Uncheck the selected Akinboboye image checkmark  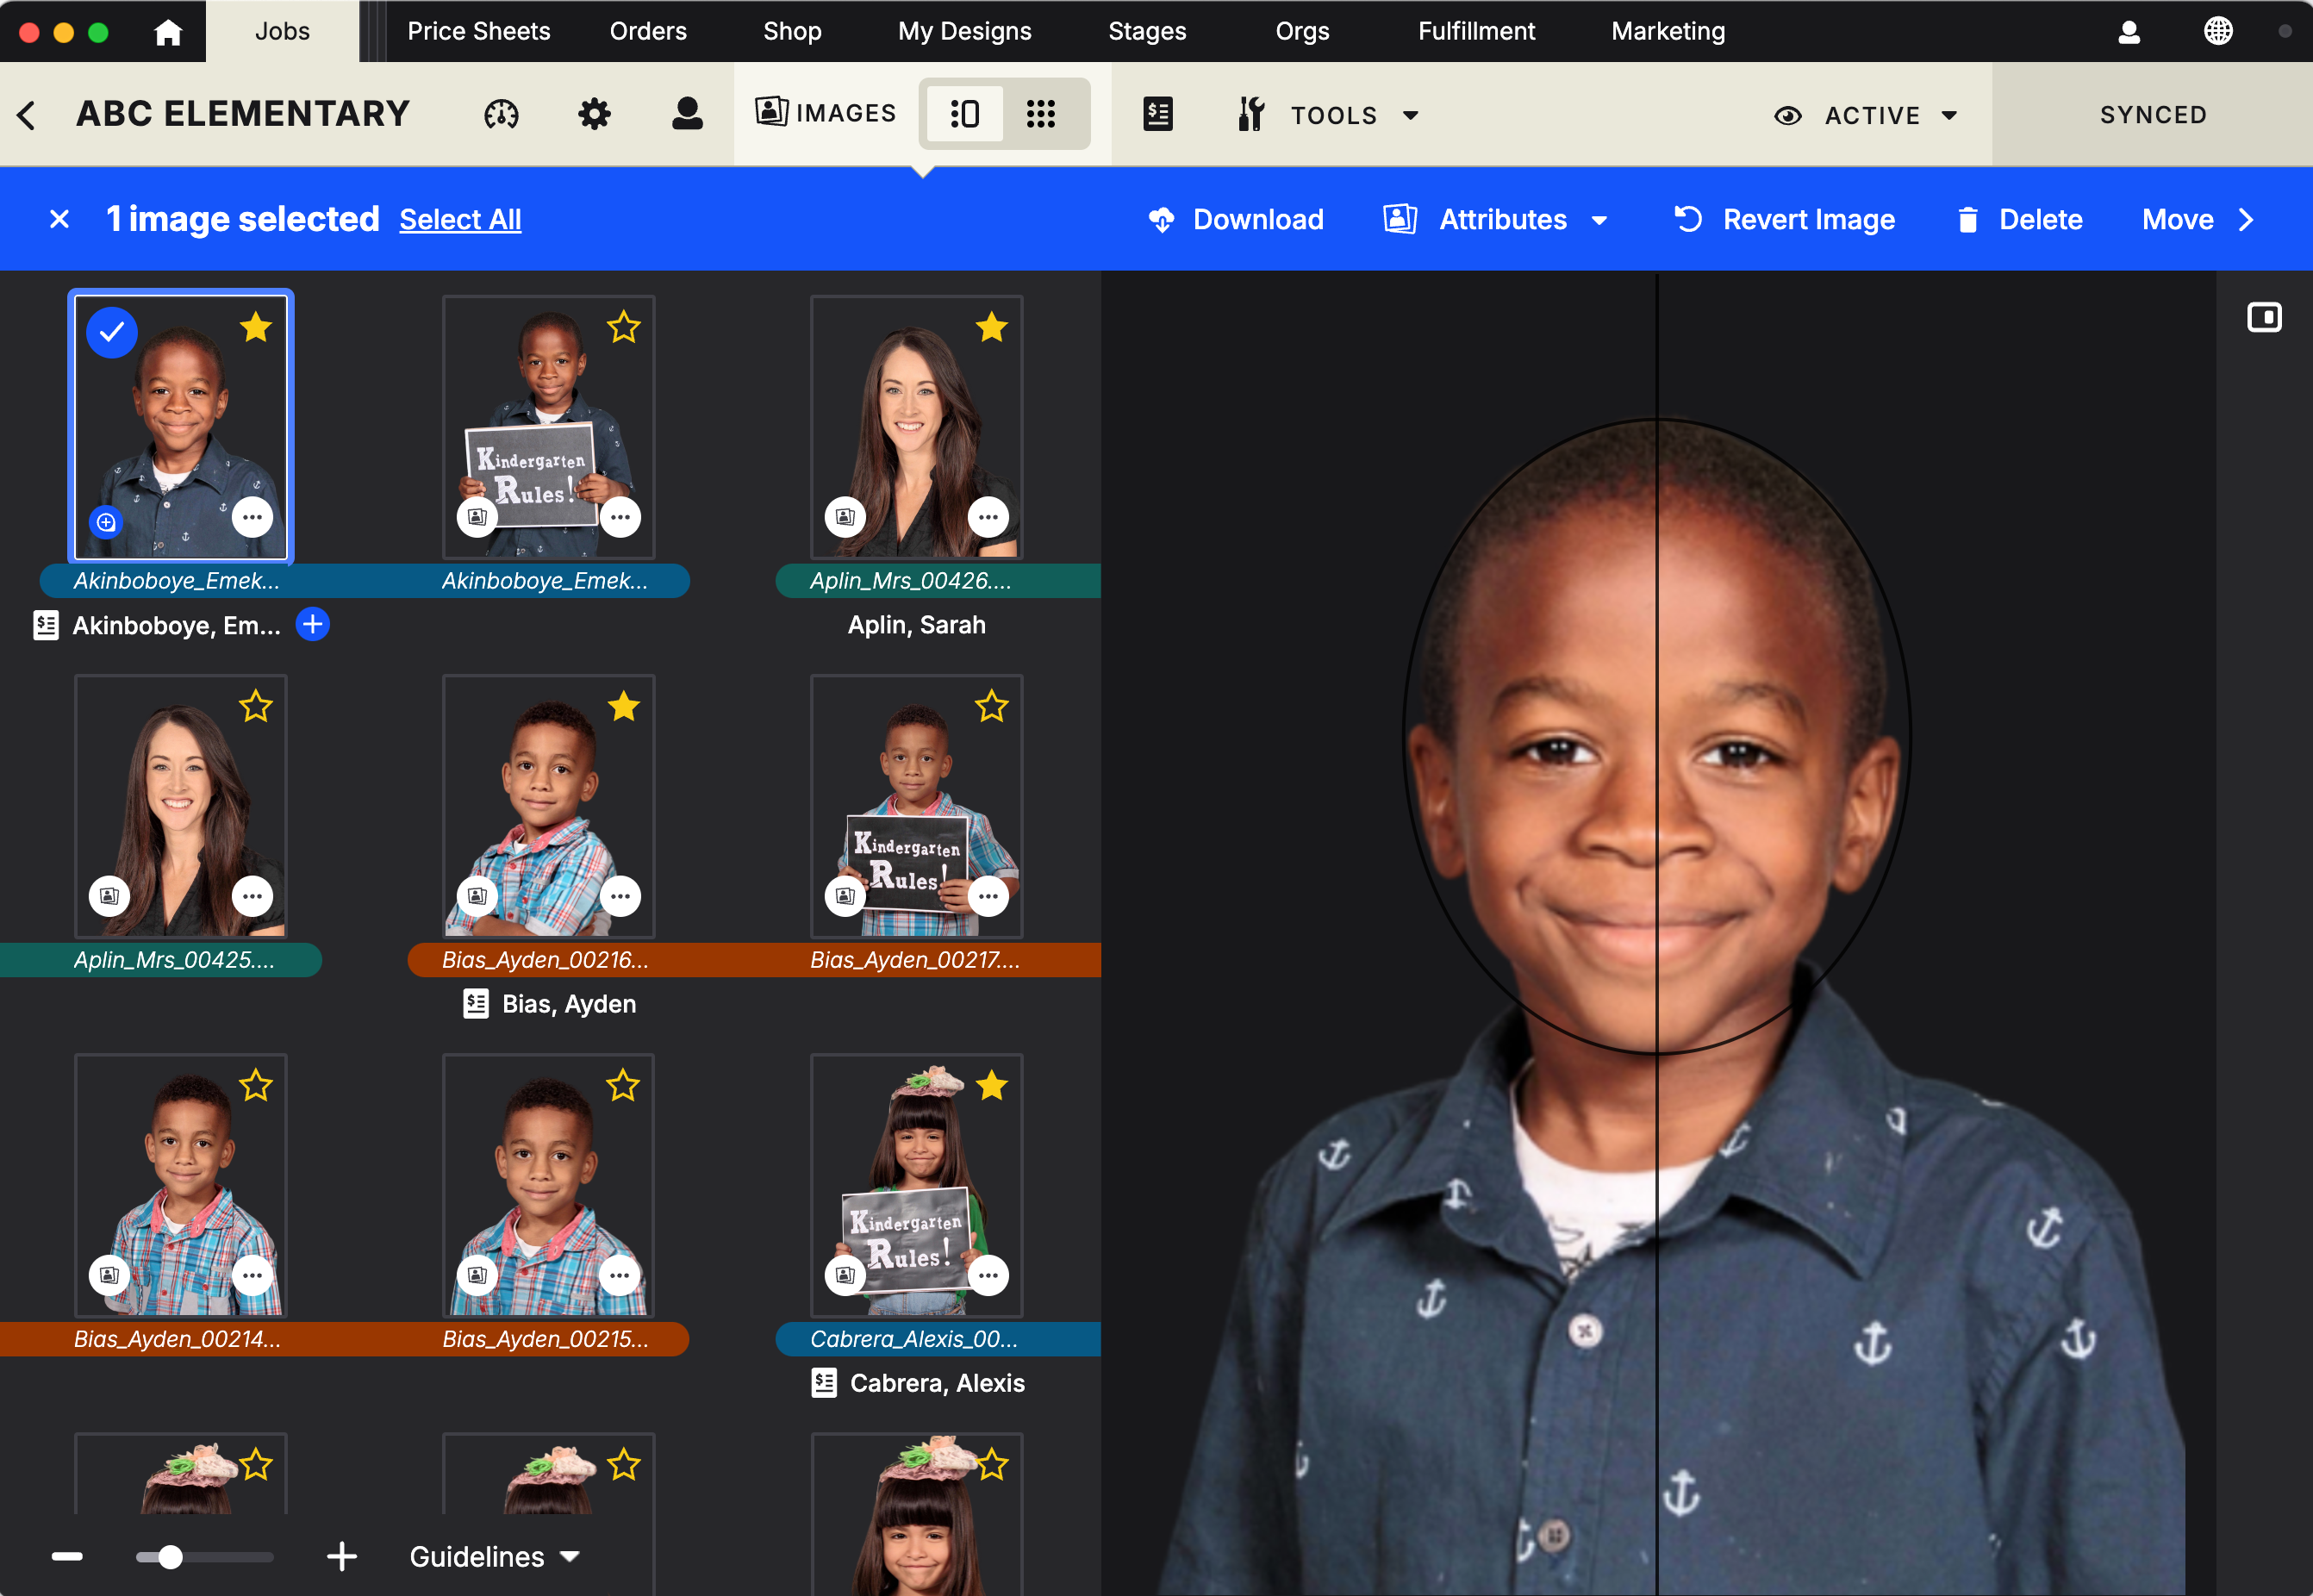coord(112,332)
